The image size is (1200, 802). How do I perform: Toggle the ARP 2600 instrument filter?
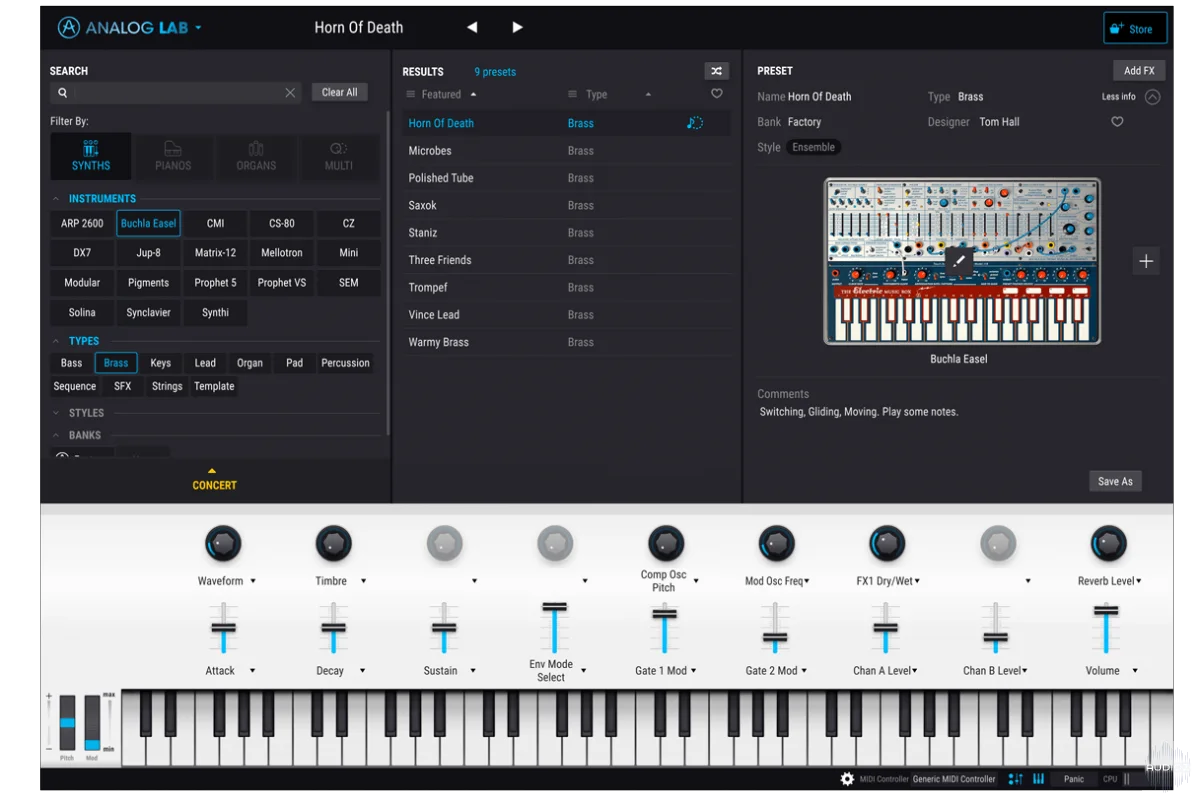tap(82, 223)
